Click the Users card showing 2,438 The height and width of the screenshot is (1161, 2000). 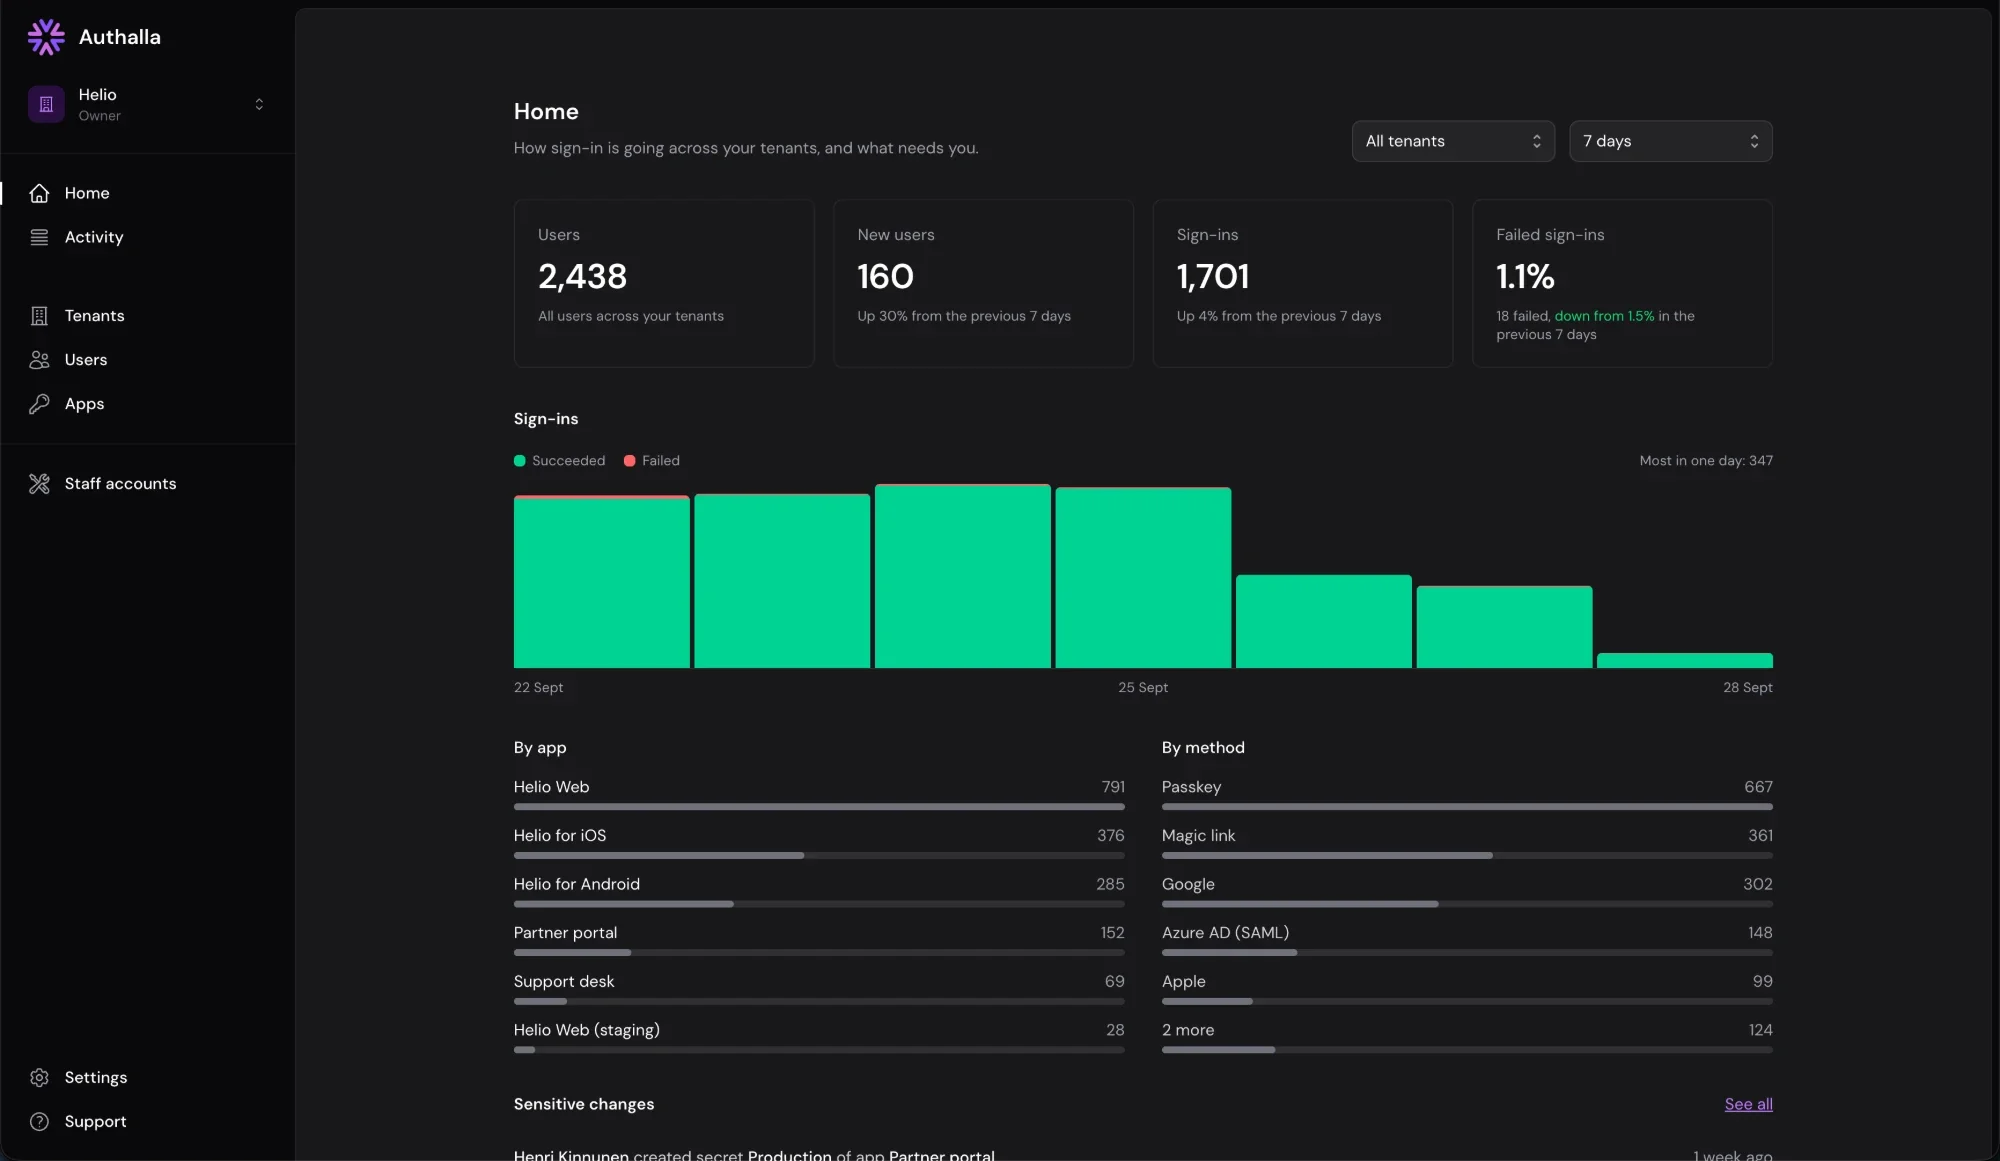pyautogui.click(x=664, y=283)
